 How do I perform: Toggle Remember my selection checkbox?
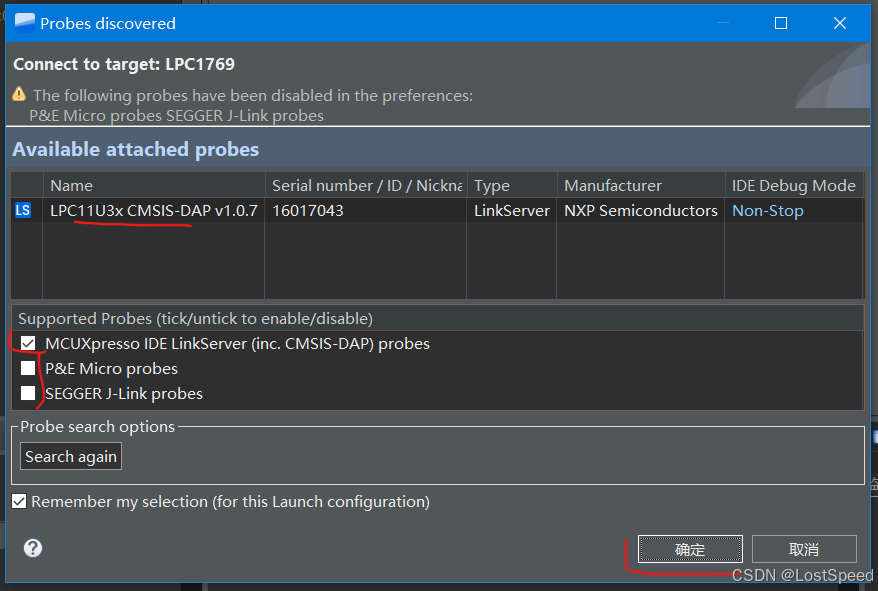click(19, 501)
